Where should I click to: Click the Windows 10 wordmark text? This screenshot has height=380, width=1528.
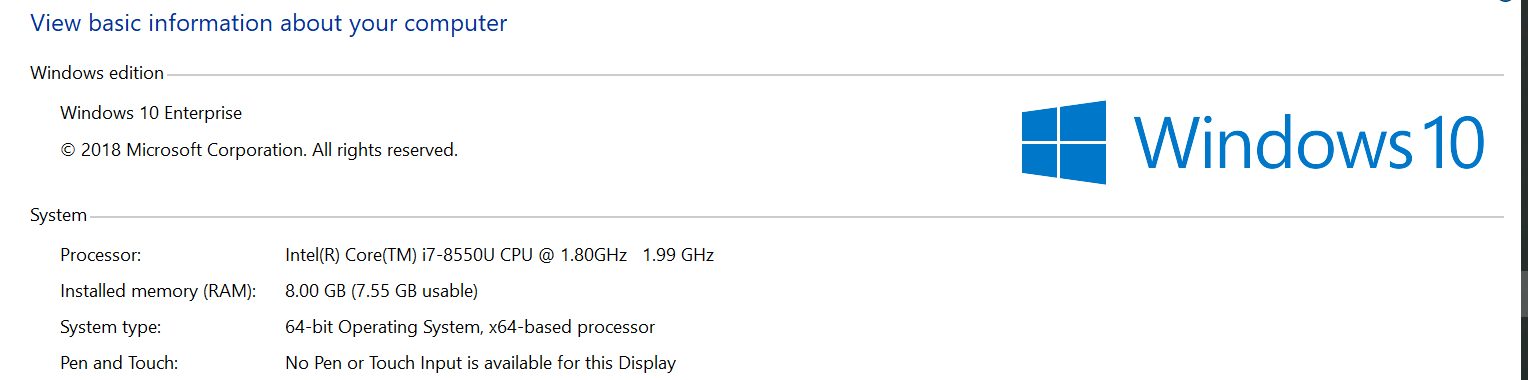pos(1309,142)
